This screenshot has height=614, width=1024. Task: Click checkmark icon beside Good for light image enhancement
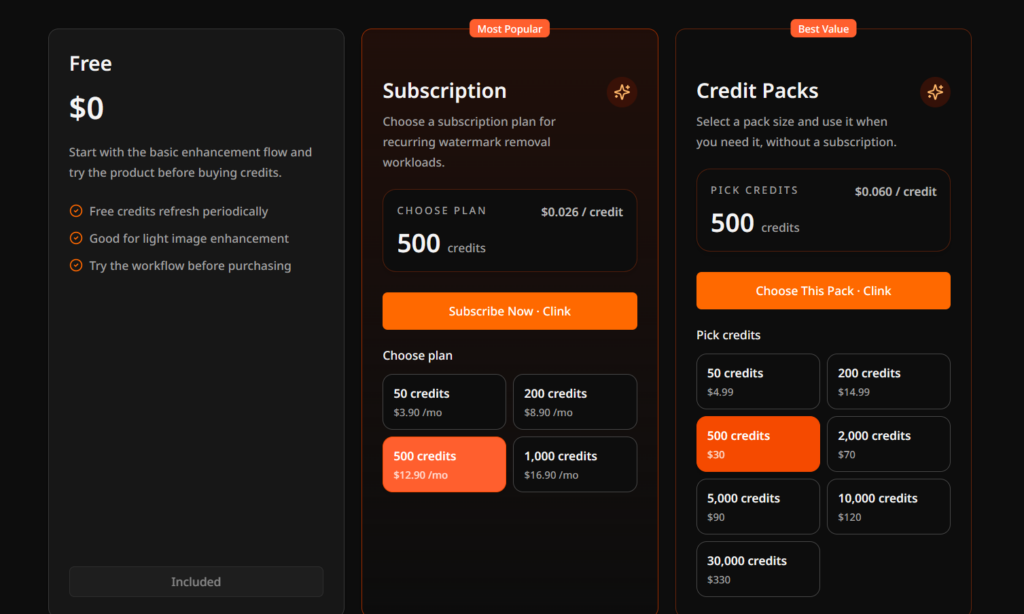click(x=76, y=238)
